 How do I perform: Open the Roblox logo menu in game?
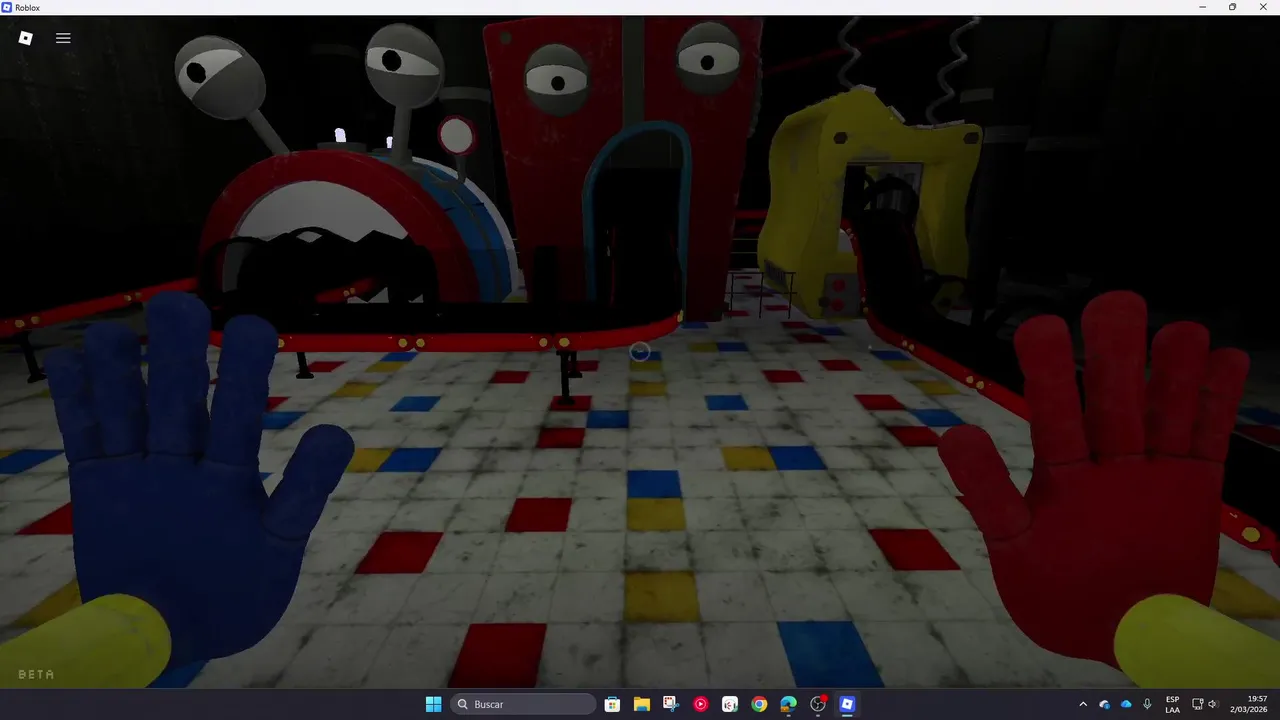point(26,38)
